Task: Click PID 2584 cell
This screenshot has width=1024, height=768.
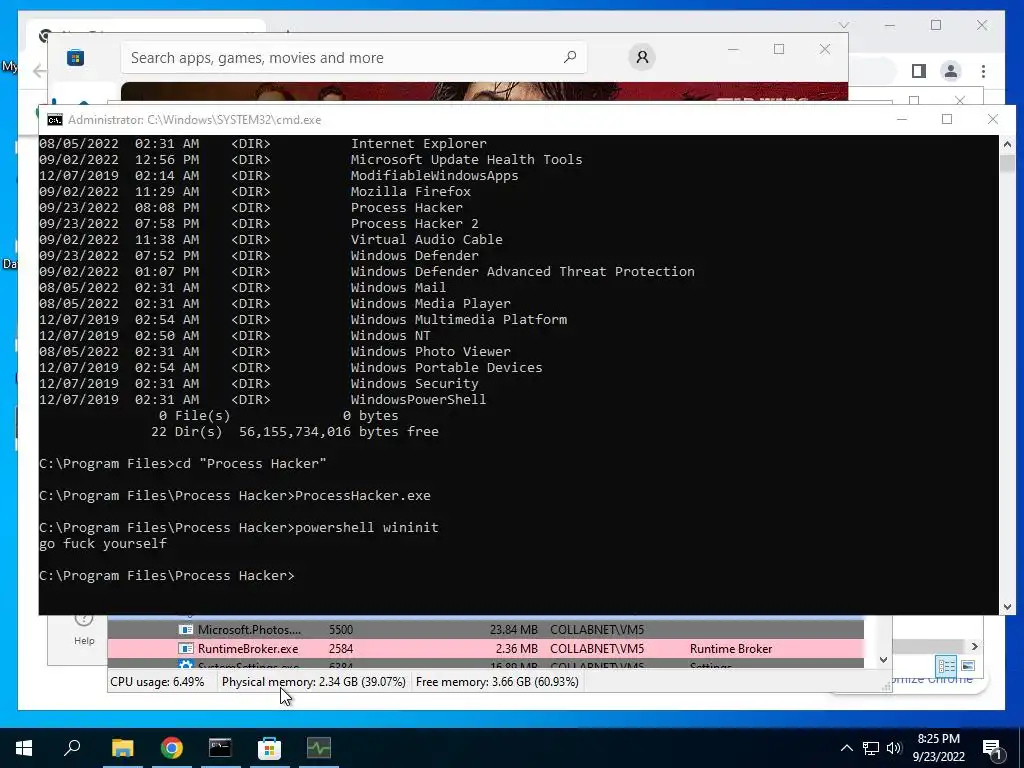Action: pyautogui.click(x=341, y=648)
